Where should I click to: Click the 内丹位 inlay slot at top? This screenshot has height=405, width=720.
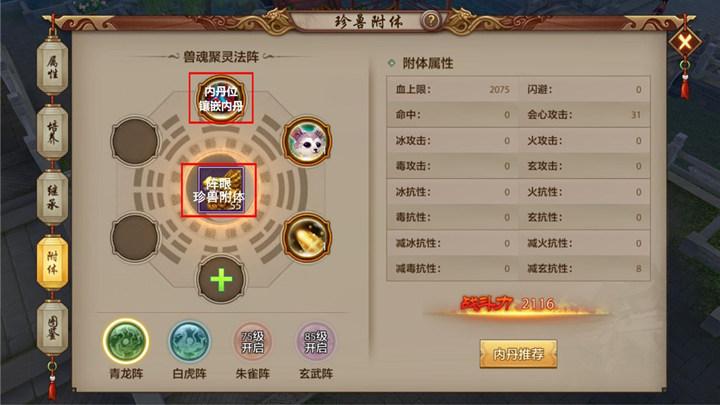pos(221,98)
